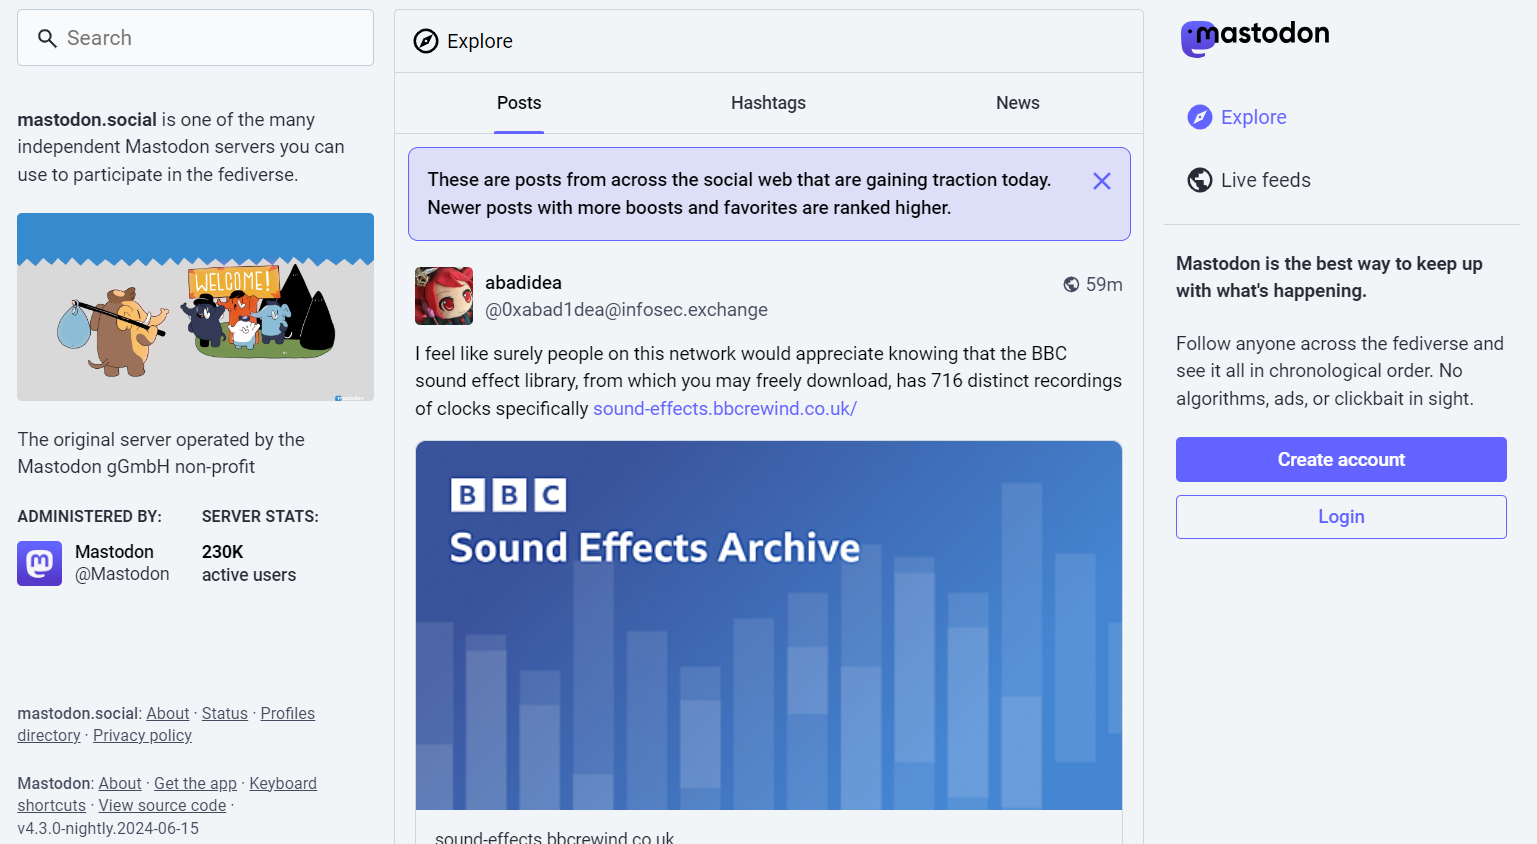The image size is (1537, 844).
Task: Click the 230K active users stat
Action: point(249,563)
